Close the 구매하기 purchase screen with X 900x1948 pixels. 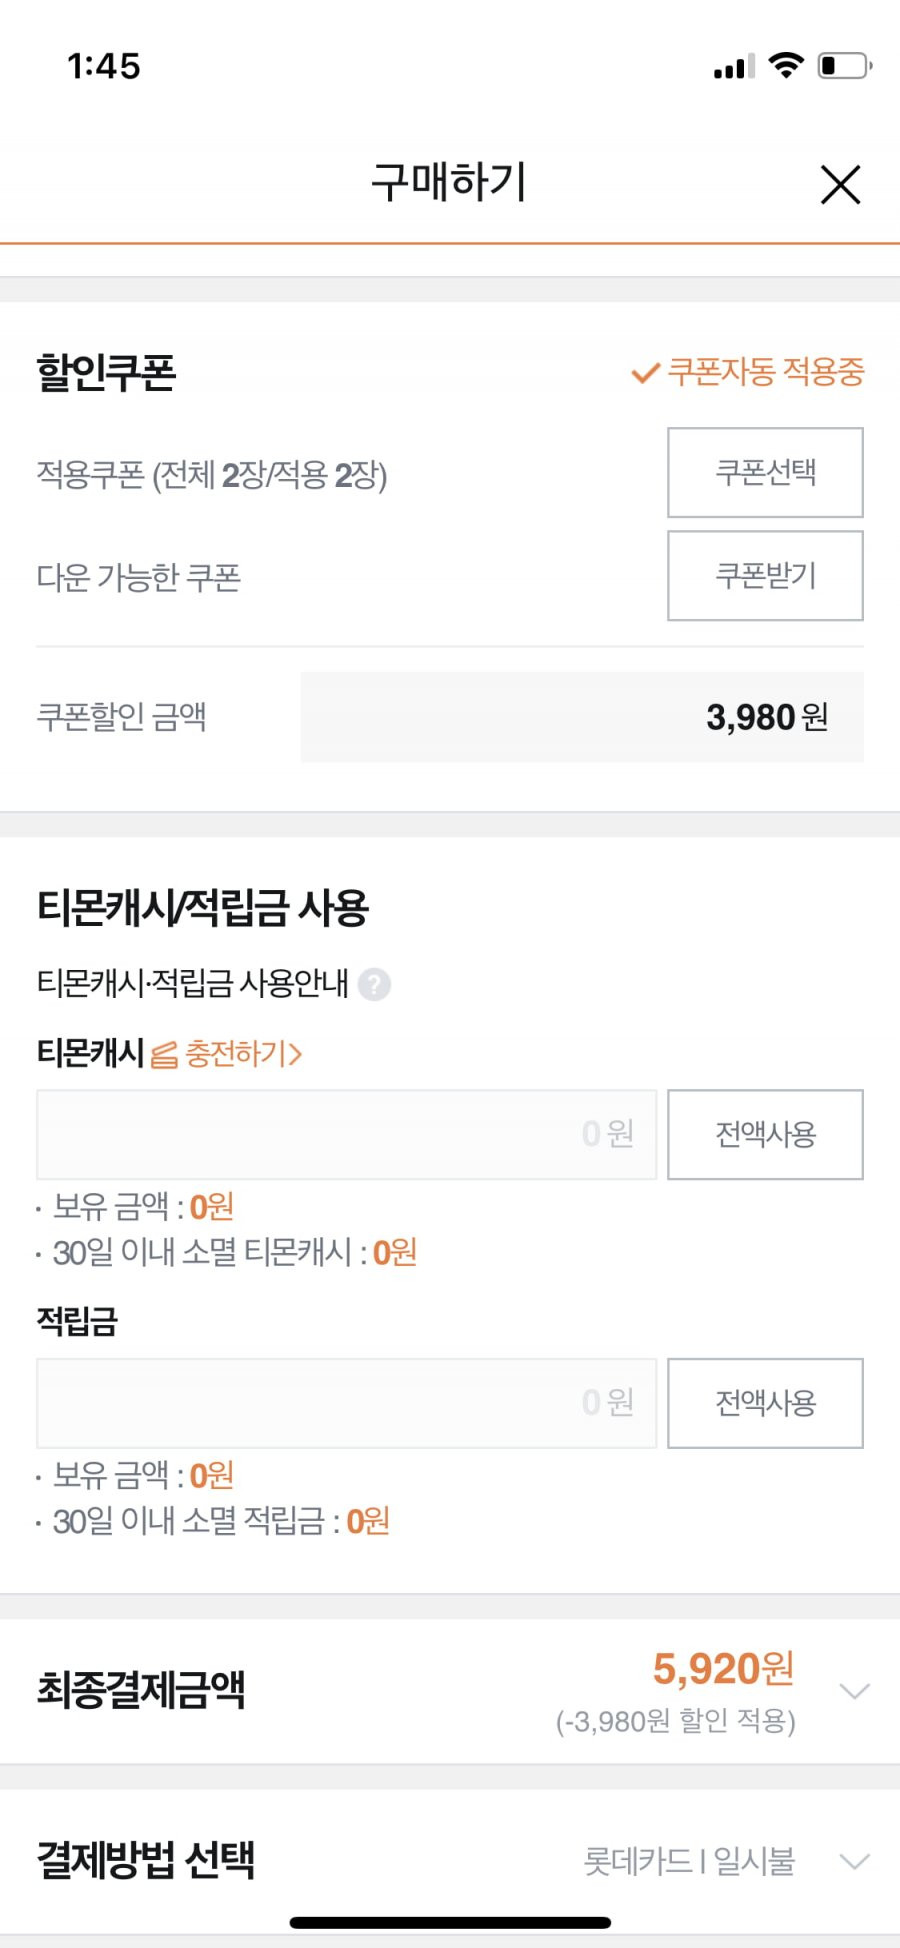(x=840, y=185)
